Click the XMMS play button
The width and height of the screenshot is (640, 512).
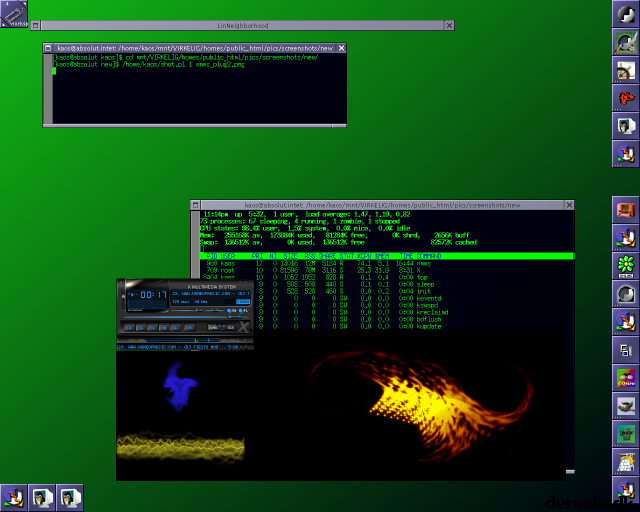click(x=142, y=328)
